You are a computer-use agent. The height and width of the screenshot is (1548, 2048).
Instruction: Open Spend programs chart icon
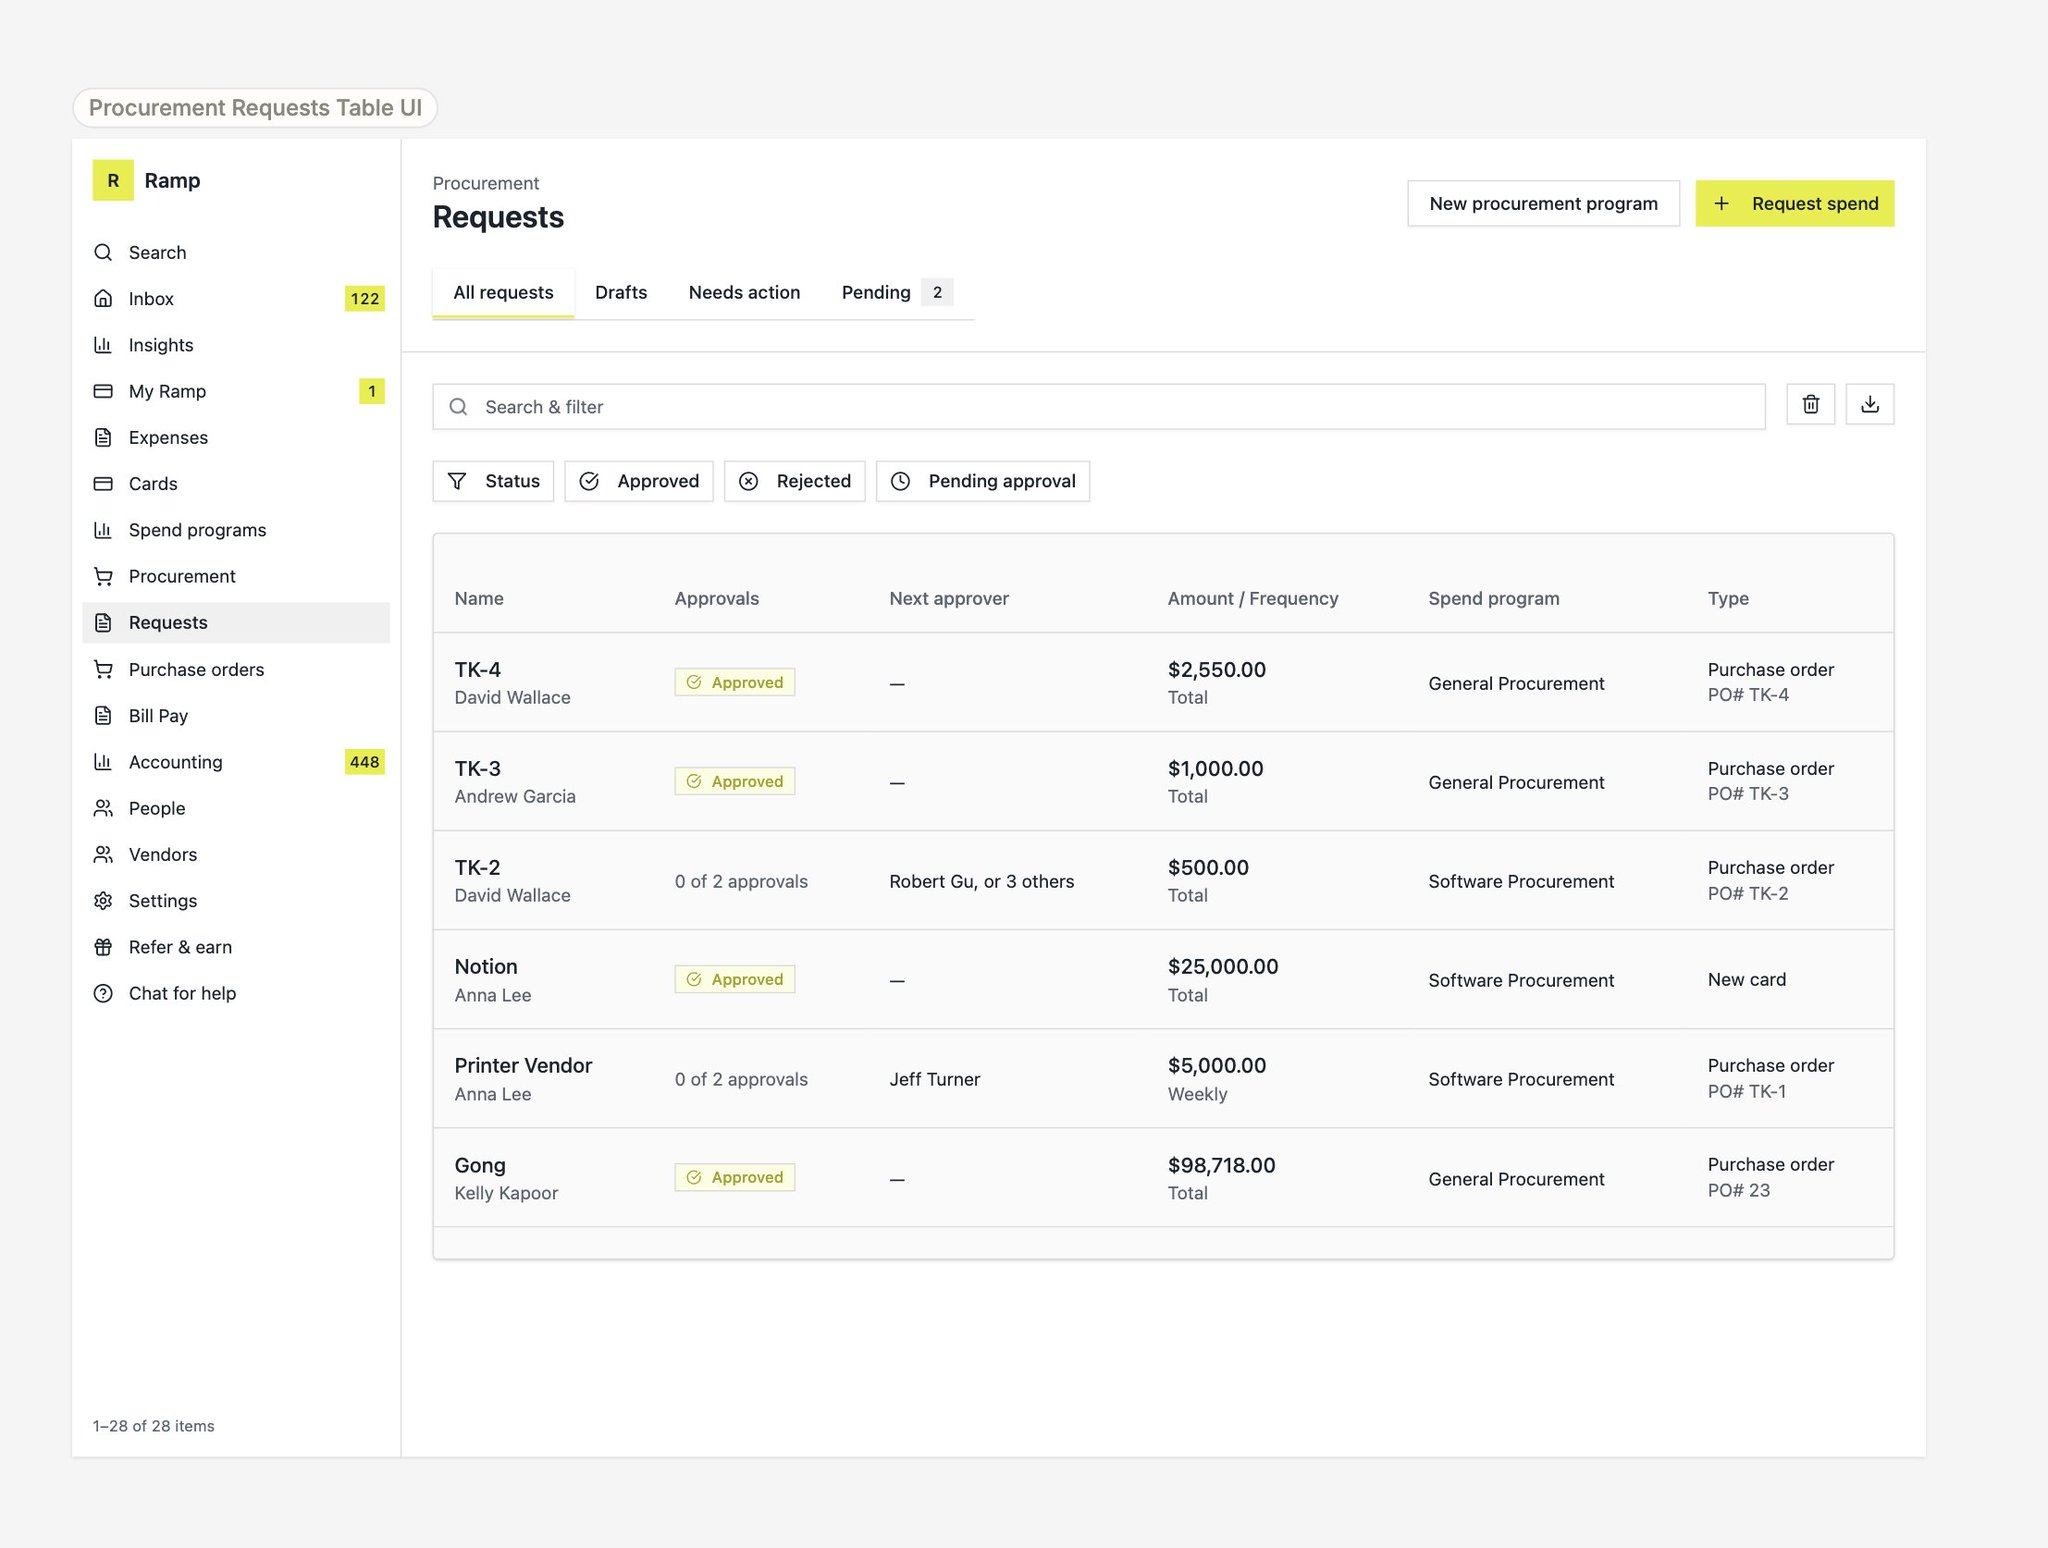103,530
